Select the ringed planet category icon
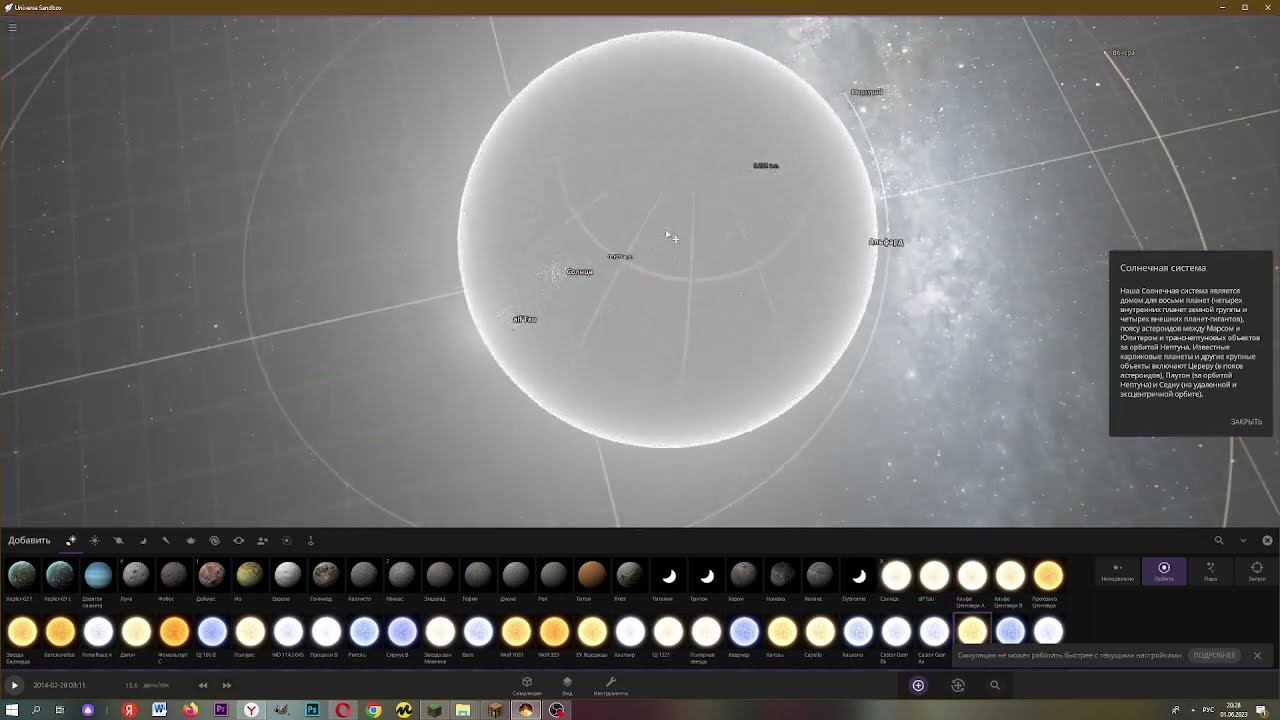The width and height of the screenshot is (1280, 720). pyautogui.click(x=118, y=540)
